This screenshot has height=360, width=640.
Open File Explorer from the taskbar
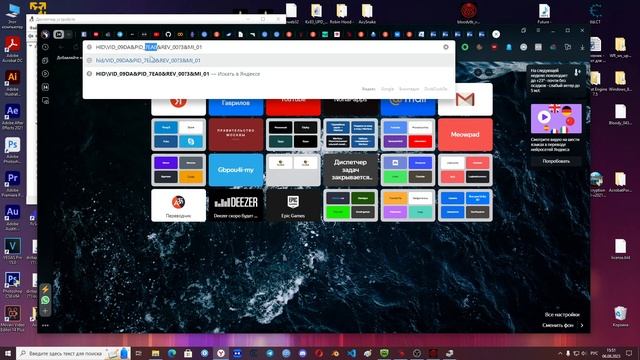click(156, 353)
